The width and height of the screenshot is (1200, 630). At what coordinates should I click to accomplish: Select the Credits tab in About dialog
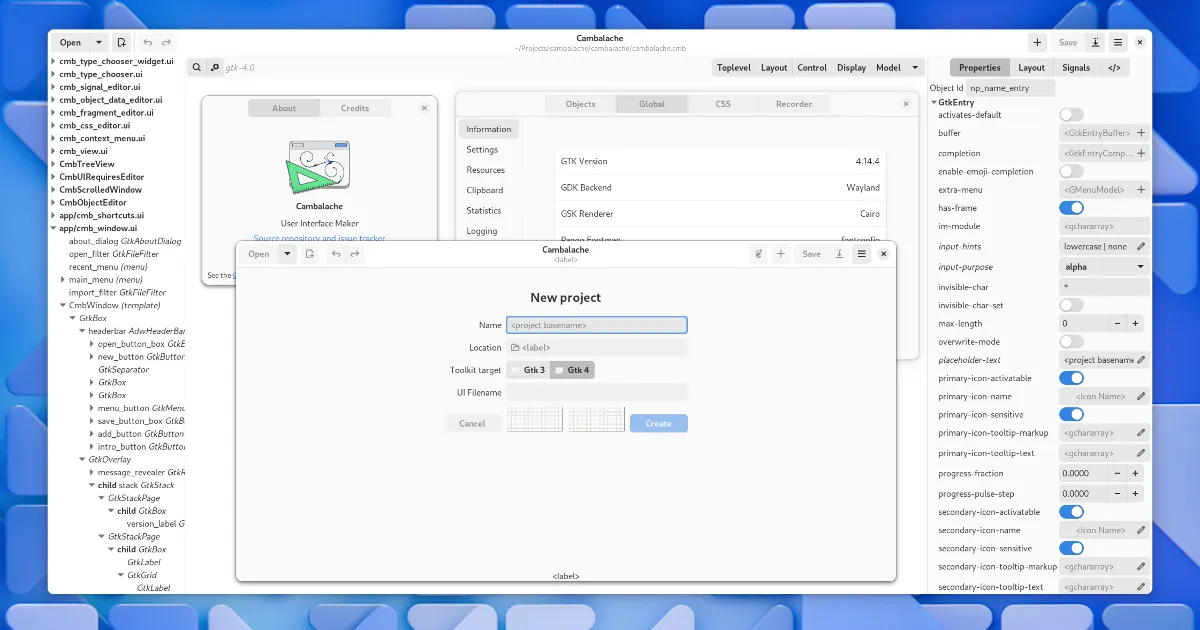[354, 108]
